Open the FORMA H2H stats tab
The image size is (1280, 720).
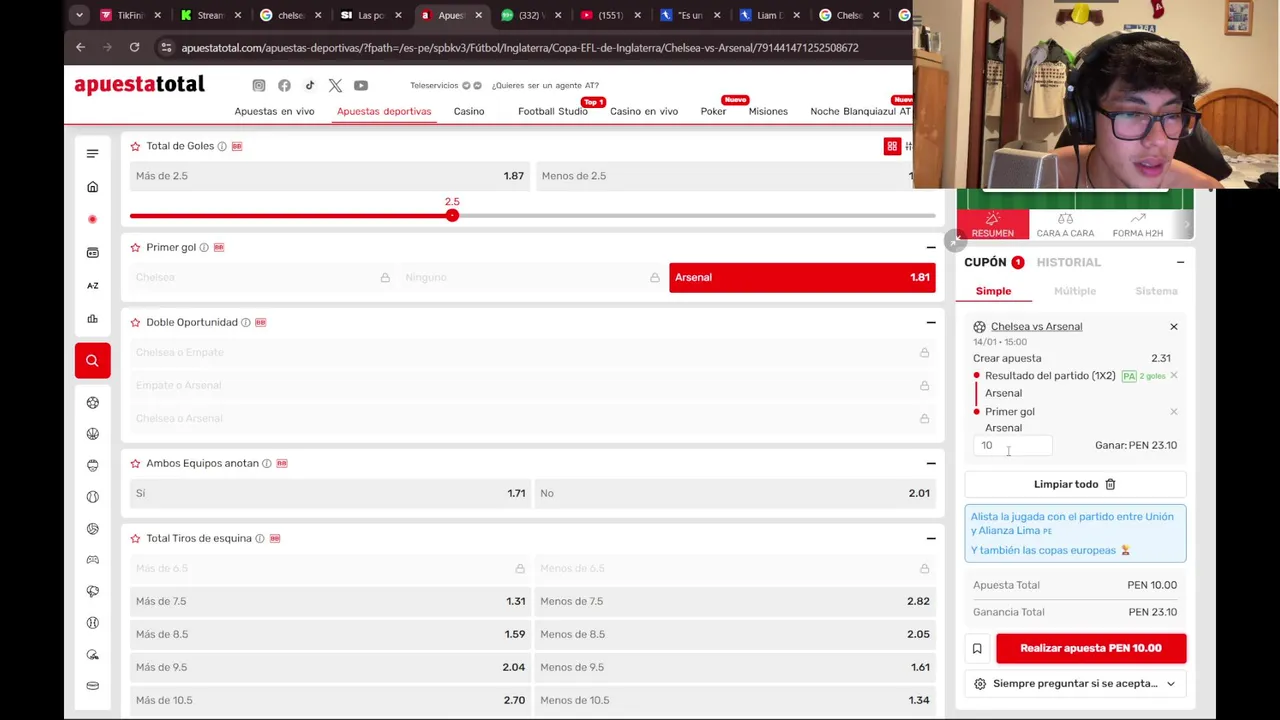click(1138, 225)
